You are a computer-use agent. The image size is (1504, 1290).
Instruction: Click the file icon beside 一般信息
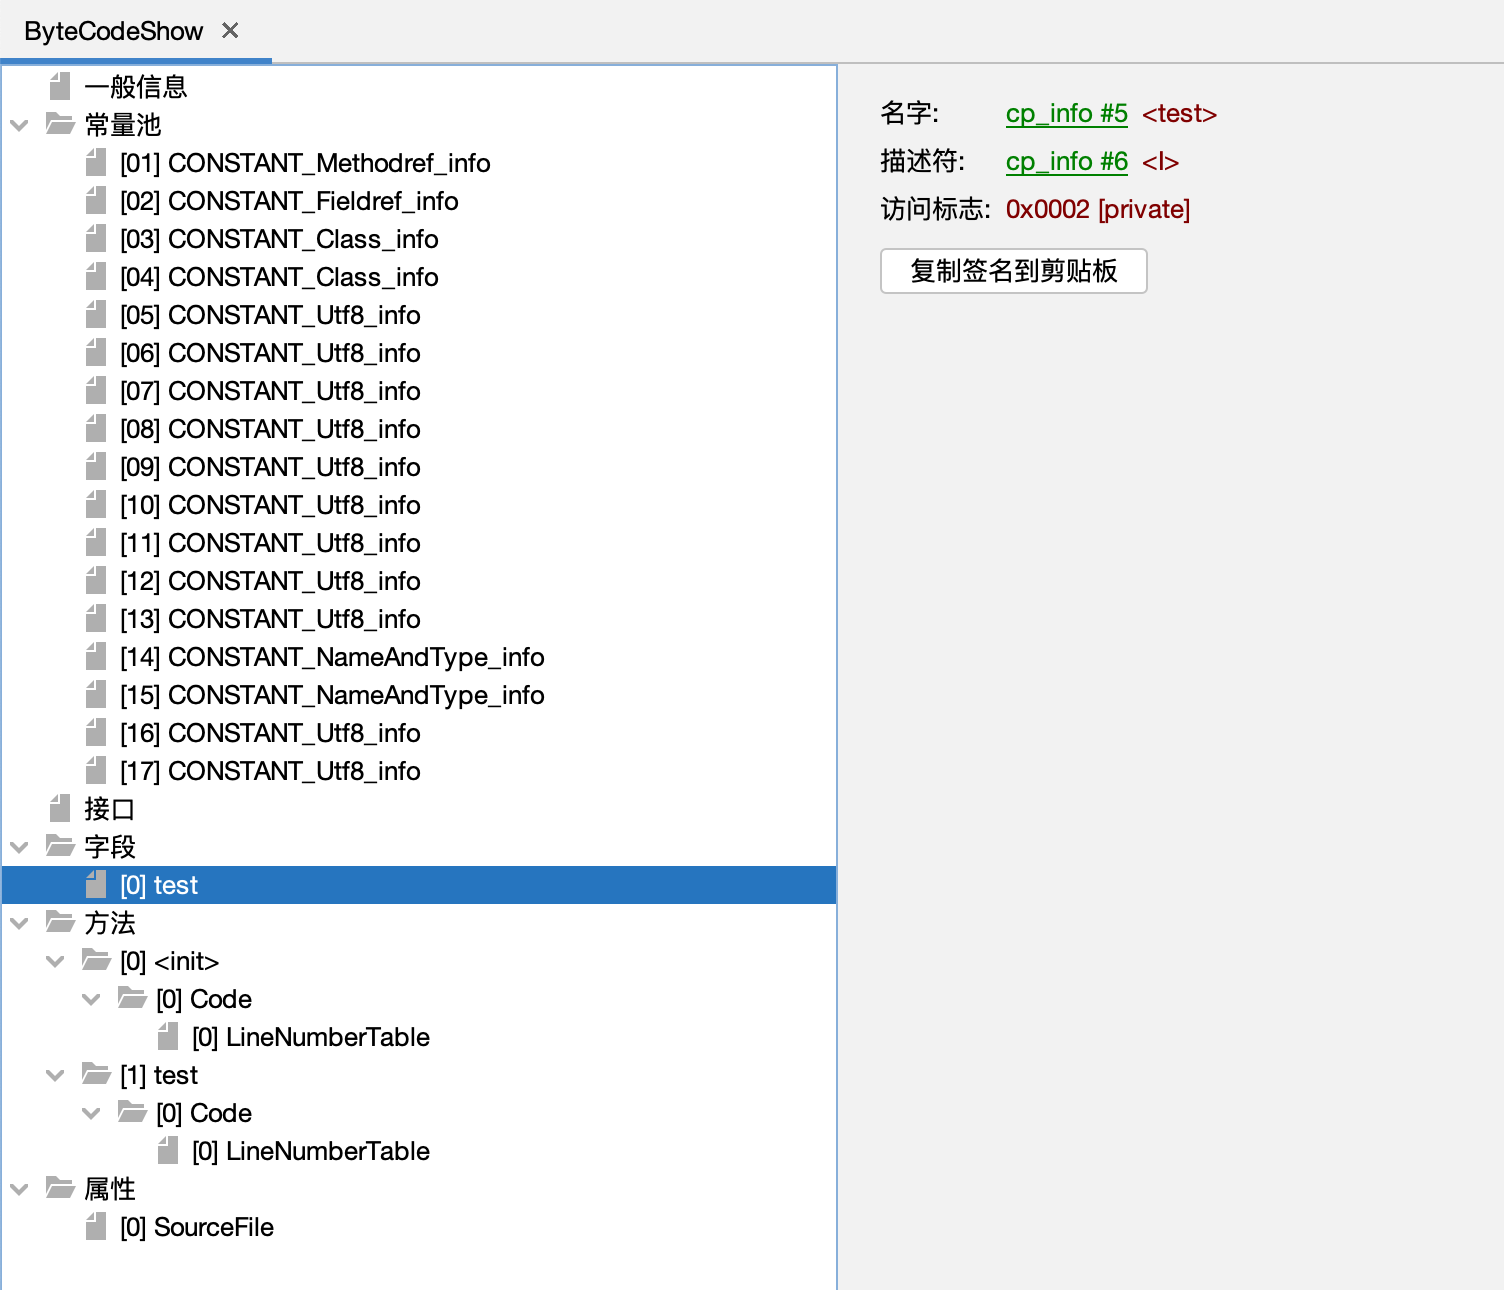[x=60, y=87]
